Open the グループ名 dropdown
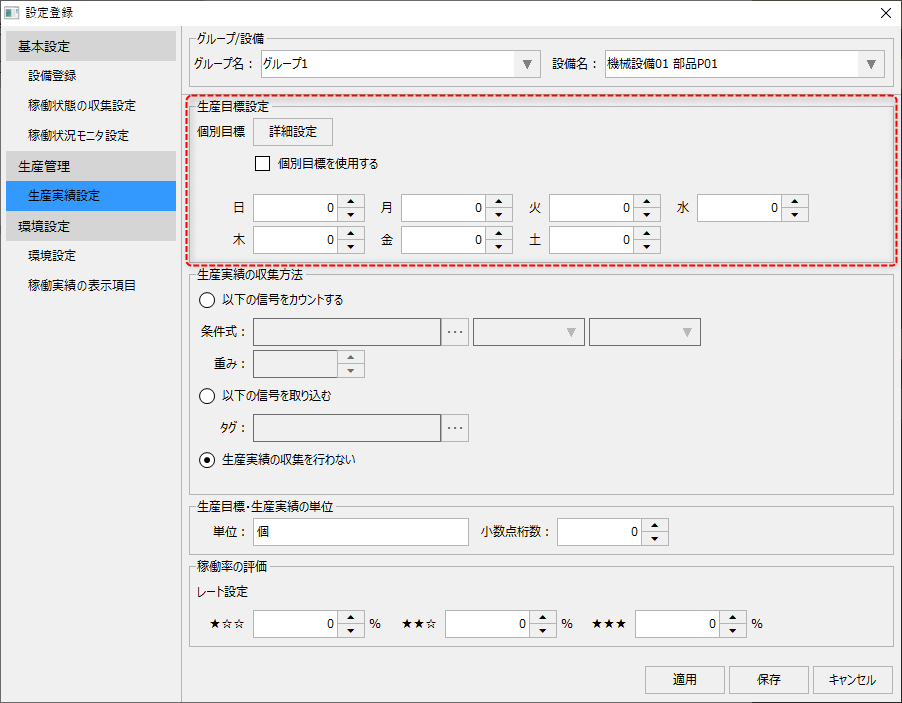Screen dimensions: 902x703 [x=527, y=63]
